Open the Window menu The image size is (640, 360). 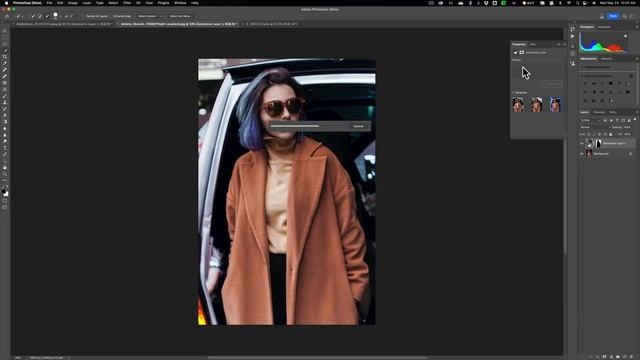pos(180,3)
